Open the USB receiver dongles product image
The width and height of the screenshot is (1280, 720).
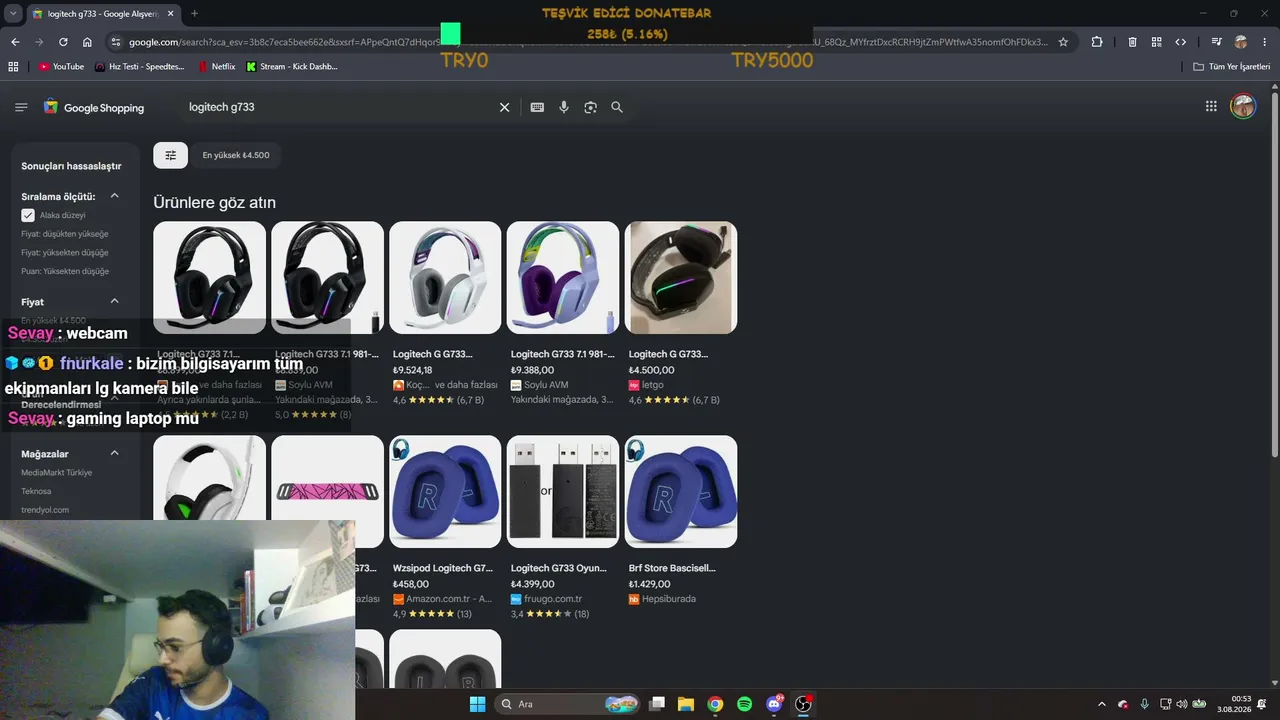[563, 492]
